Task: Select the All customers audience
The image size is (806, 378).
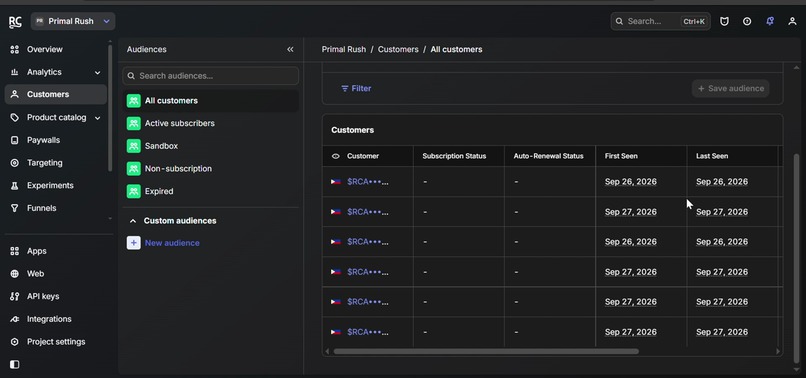Action: 211,101
